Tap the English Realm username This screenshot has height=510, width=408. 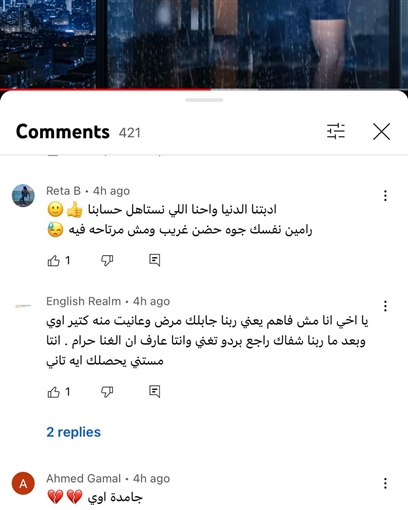(83, 301)
